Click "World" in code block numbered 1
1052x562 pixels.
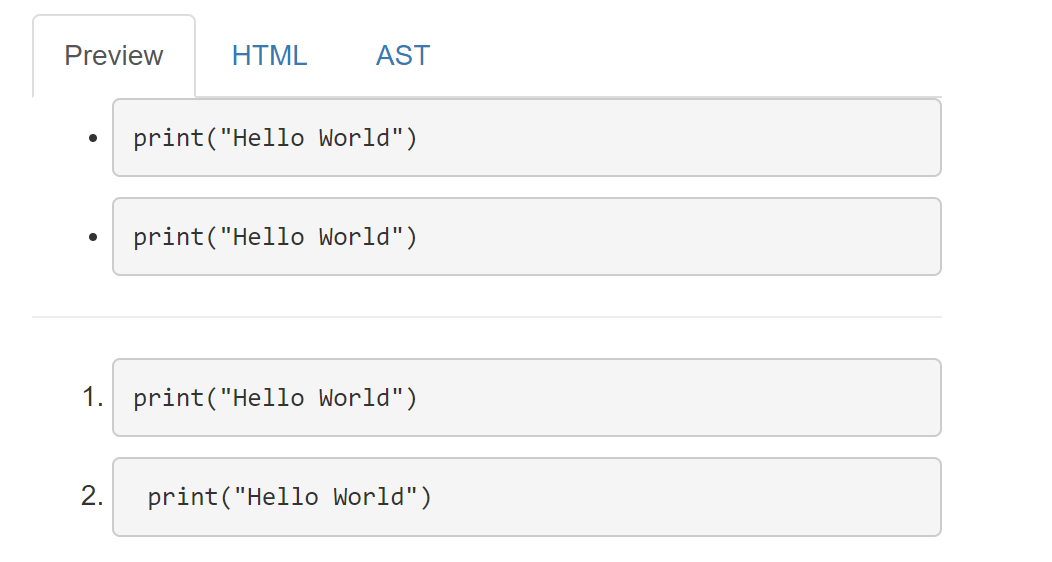click(x=354, y=398)
